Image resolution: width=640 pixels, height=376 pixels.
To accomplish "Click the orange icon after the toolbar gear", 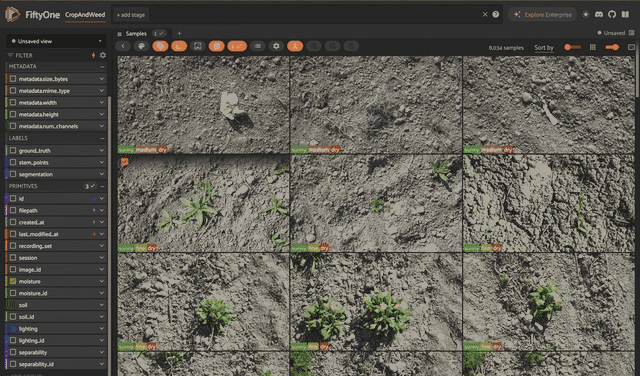I will click(295, 46).
